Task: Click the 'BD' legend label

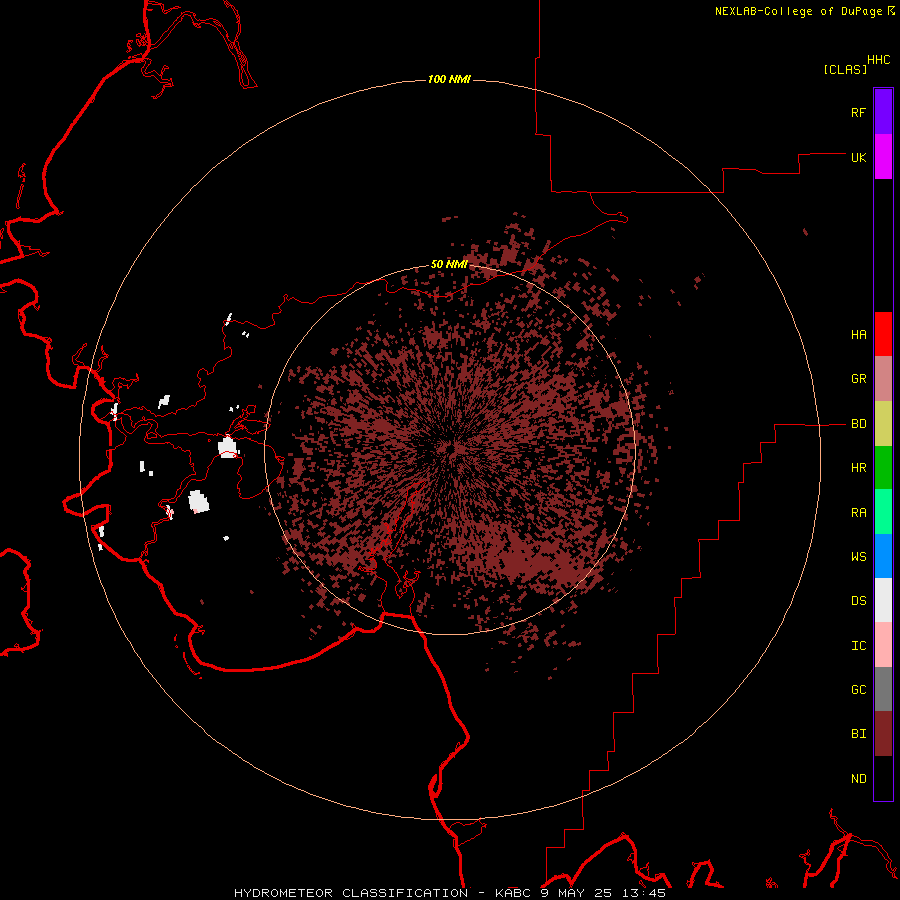Action: (858, 424)
